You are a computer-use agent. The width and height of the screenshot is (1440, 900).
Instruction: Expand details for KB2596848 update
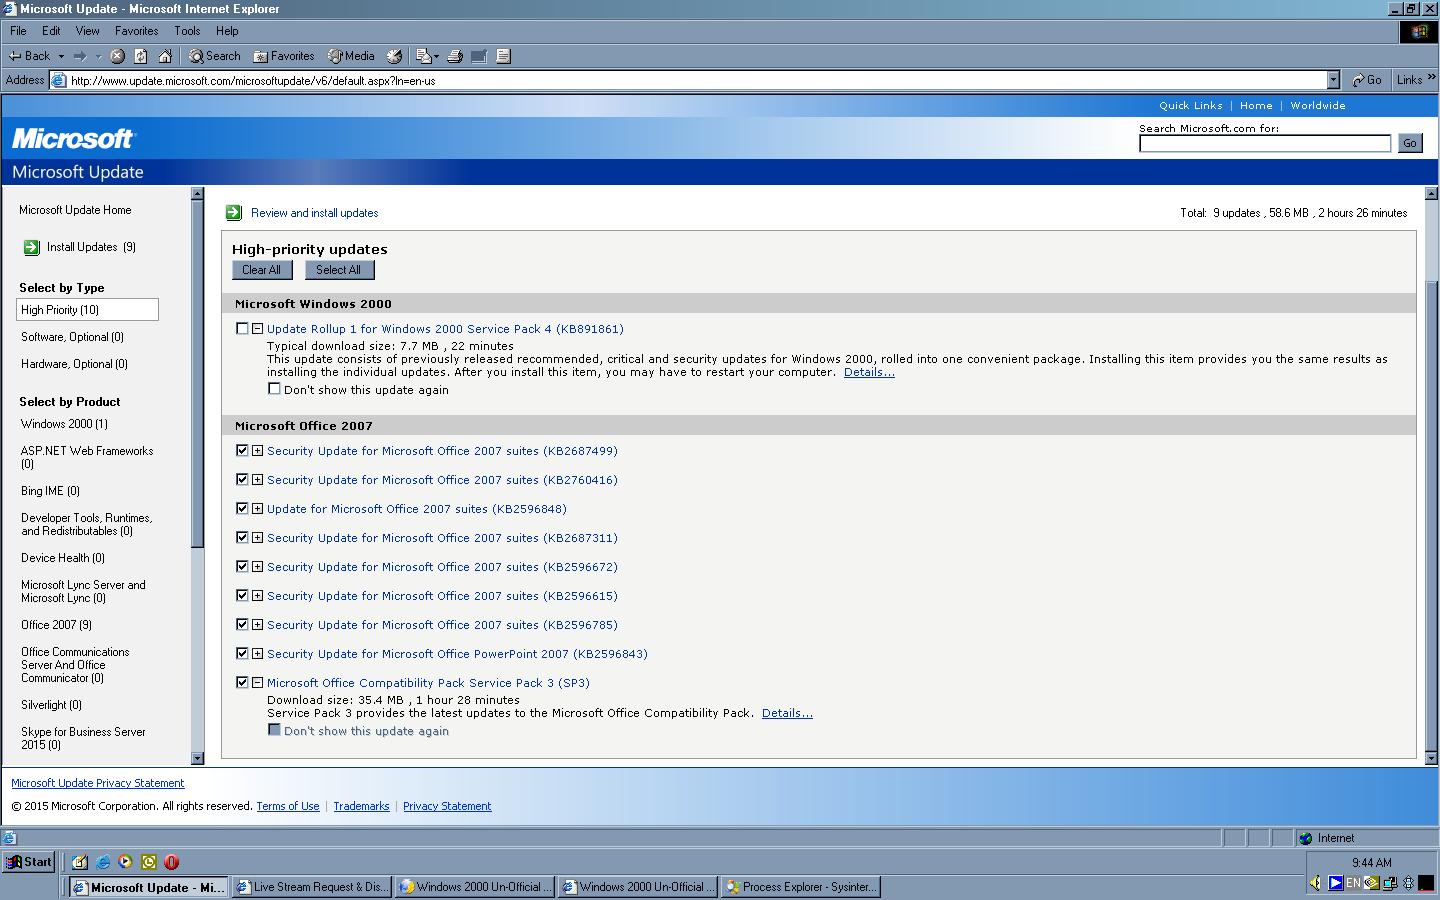pyautogui.click(x=257, y=509)
